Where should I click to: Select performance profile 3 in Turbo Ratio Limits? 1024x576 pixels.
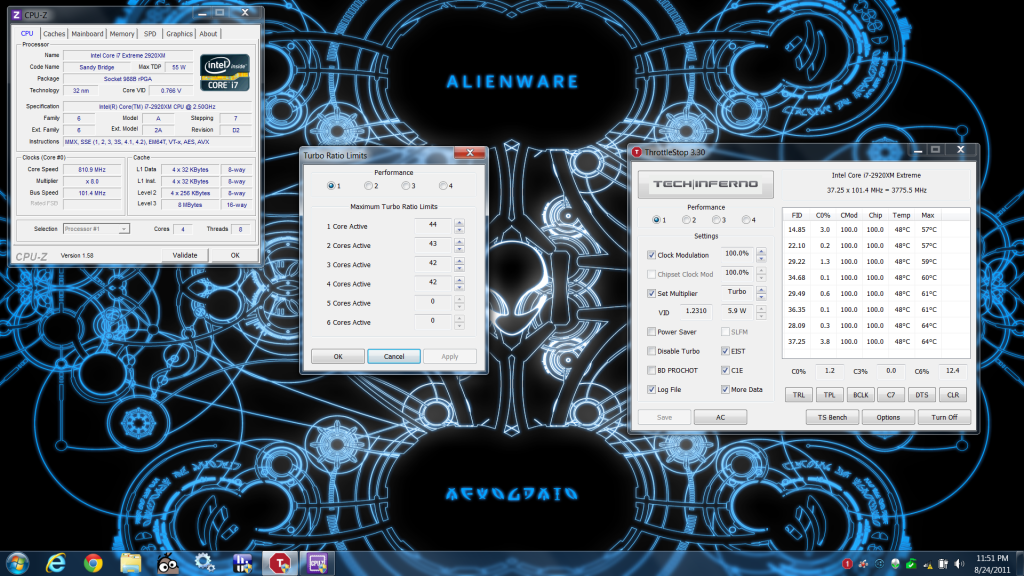[406, 186]
